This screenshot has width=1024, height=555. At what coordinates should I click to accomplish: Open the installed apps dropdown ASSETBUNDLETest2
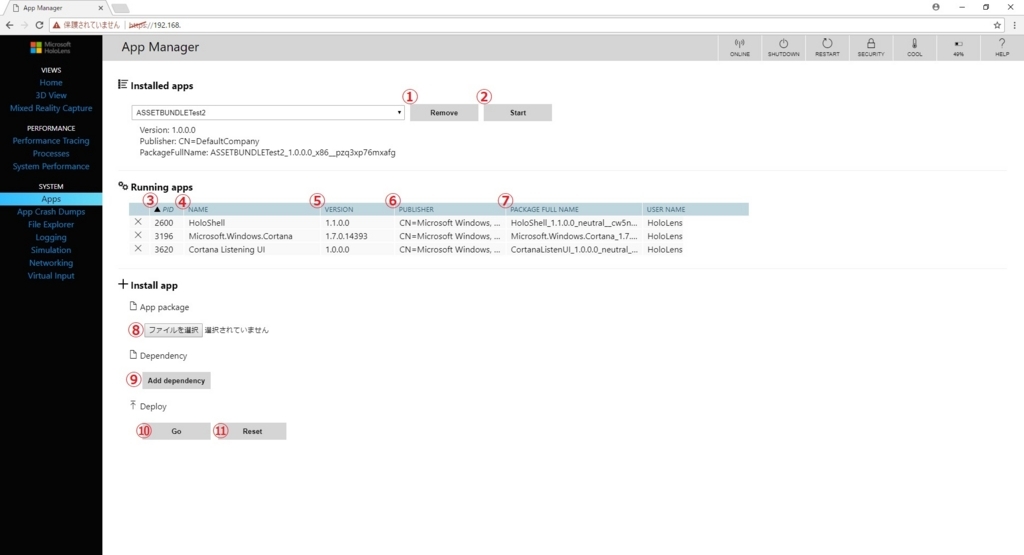pos(268,112)
